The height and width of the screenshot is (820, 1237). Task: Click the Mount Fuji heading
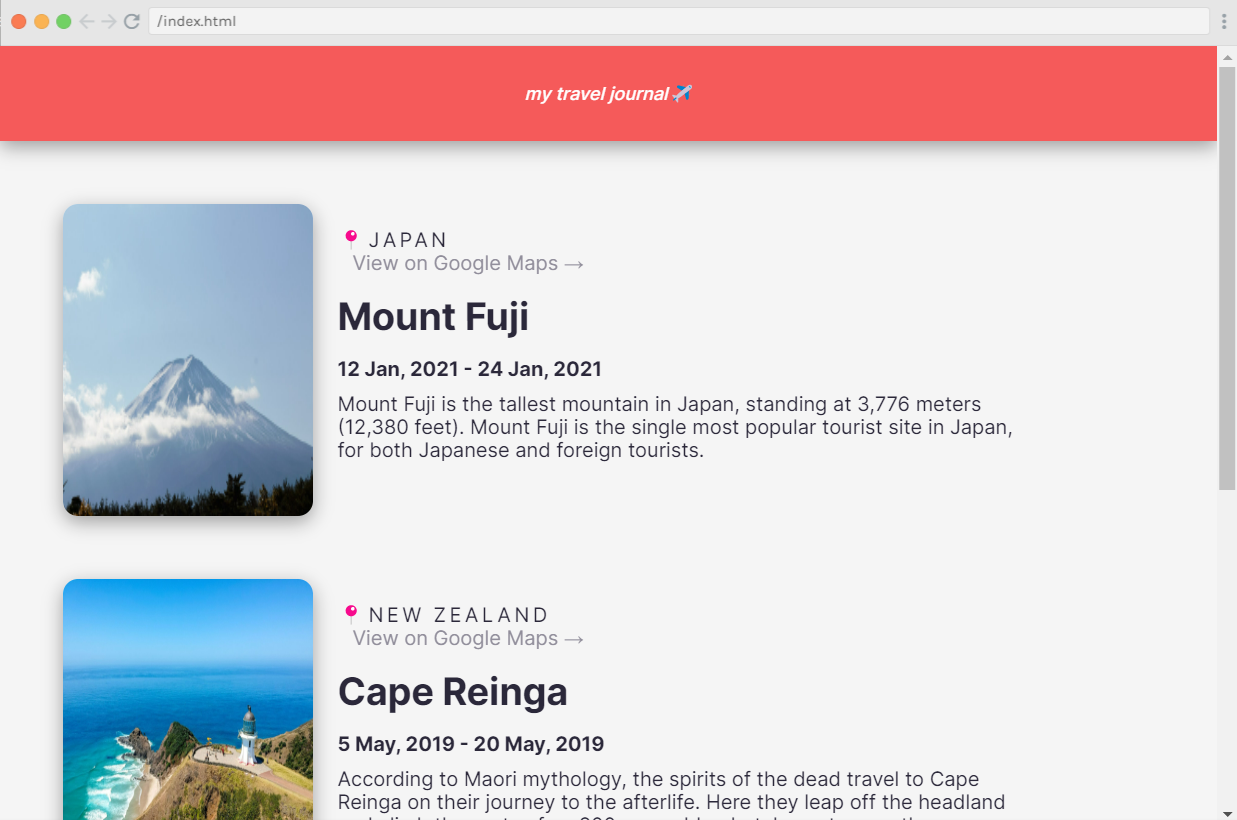(432, 316)
